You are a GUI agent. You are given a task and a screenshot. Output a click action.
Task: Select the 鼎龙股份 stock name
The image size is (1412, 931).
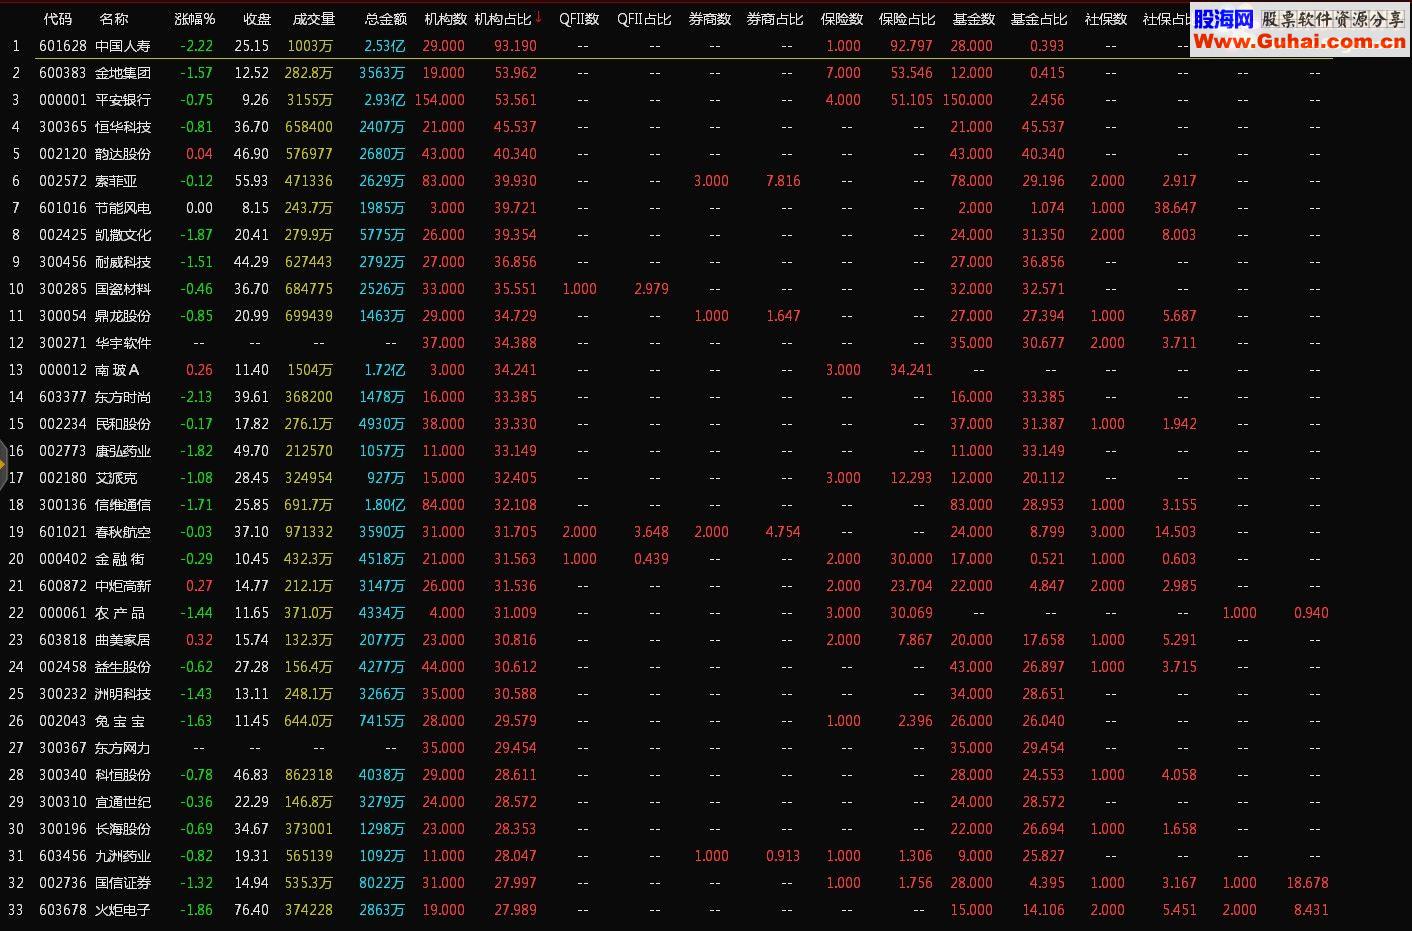123,316
